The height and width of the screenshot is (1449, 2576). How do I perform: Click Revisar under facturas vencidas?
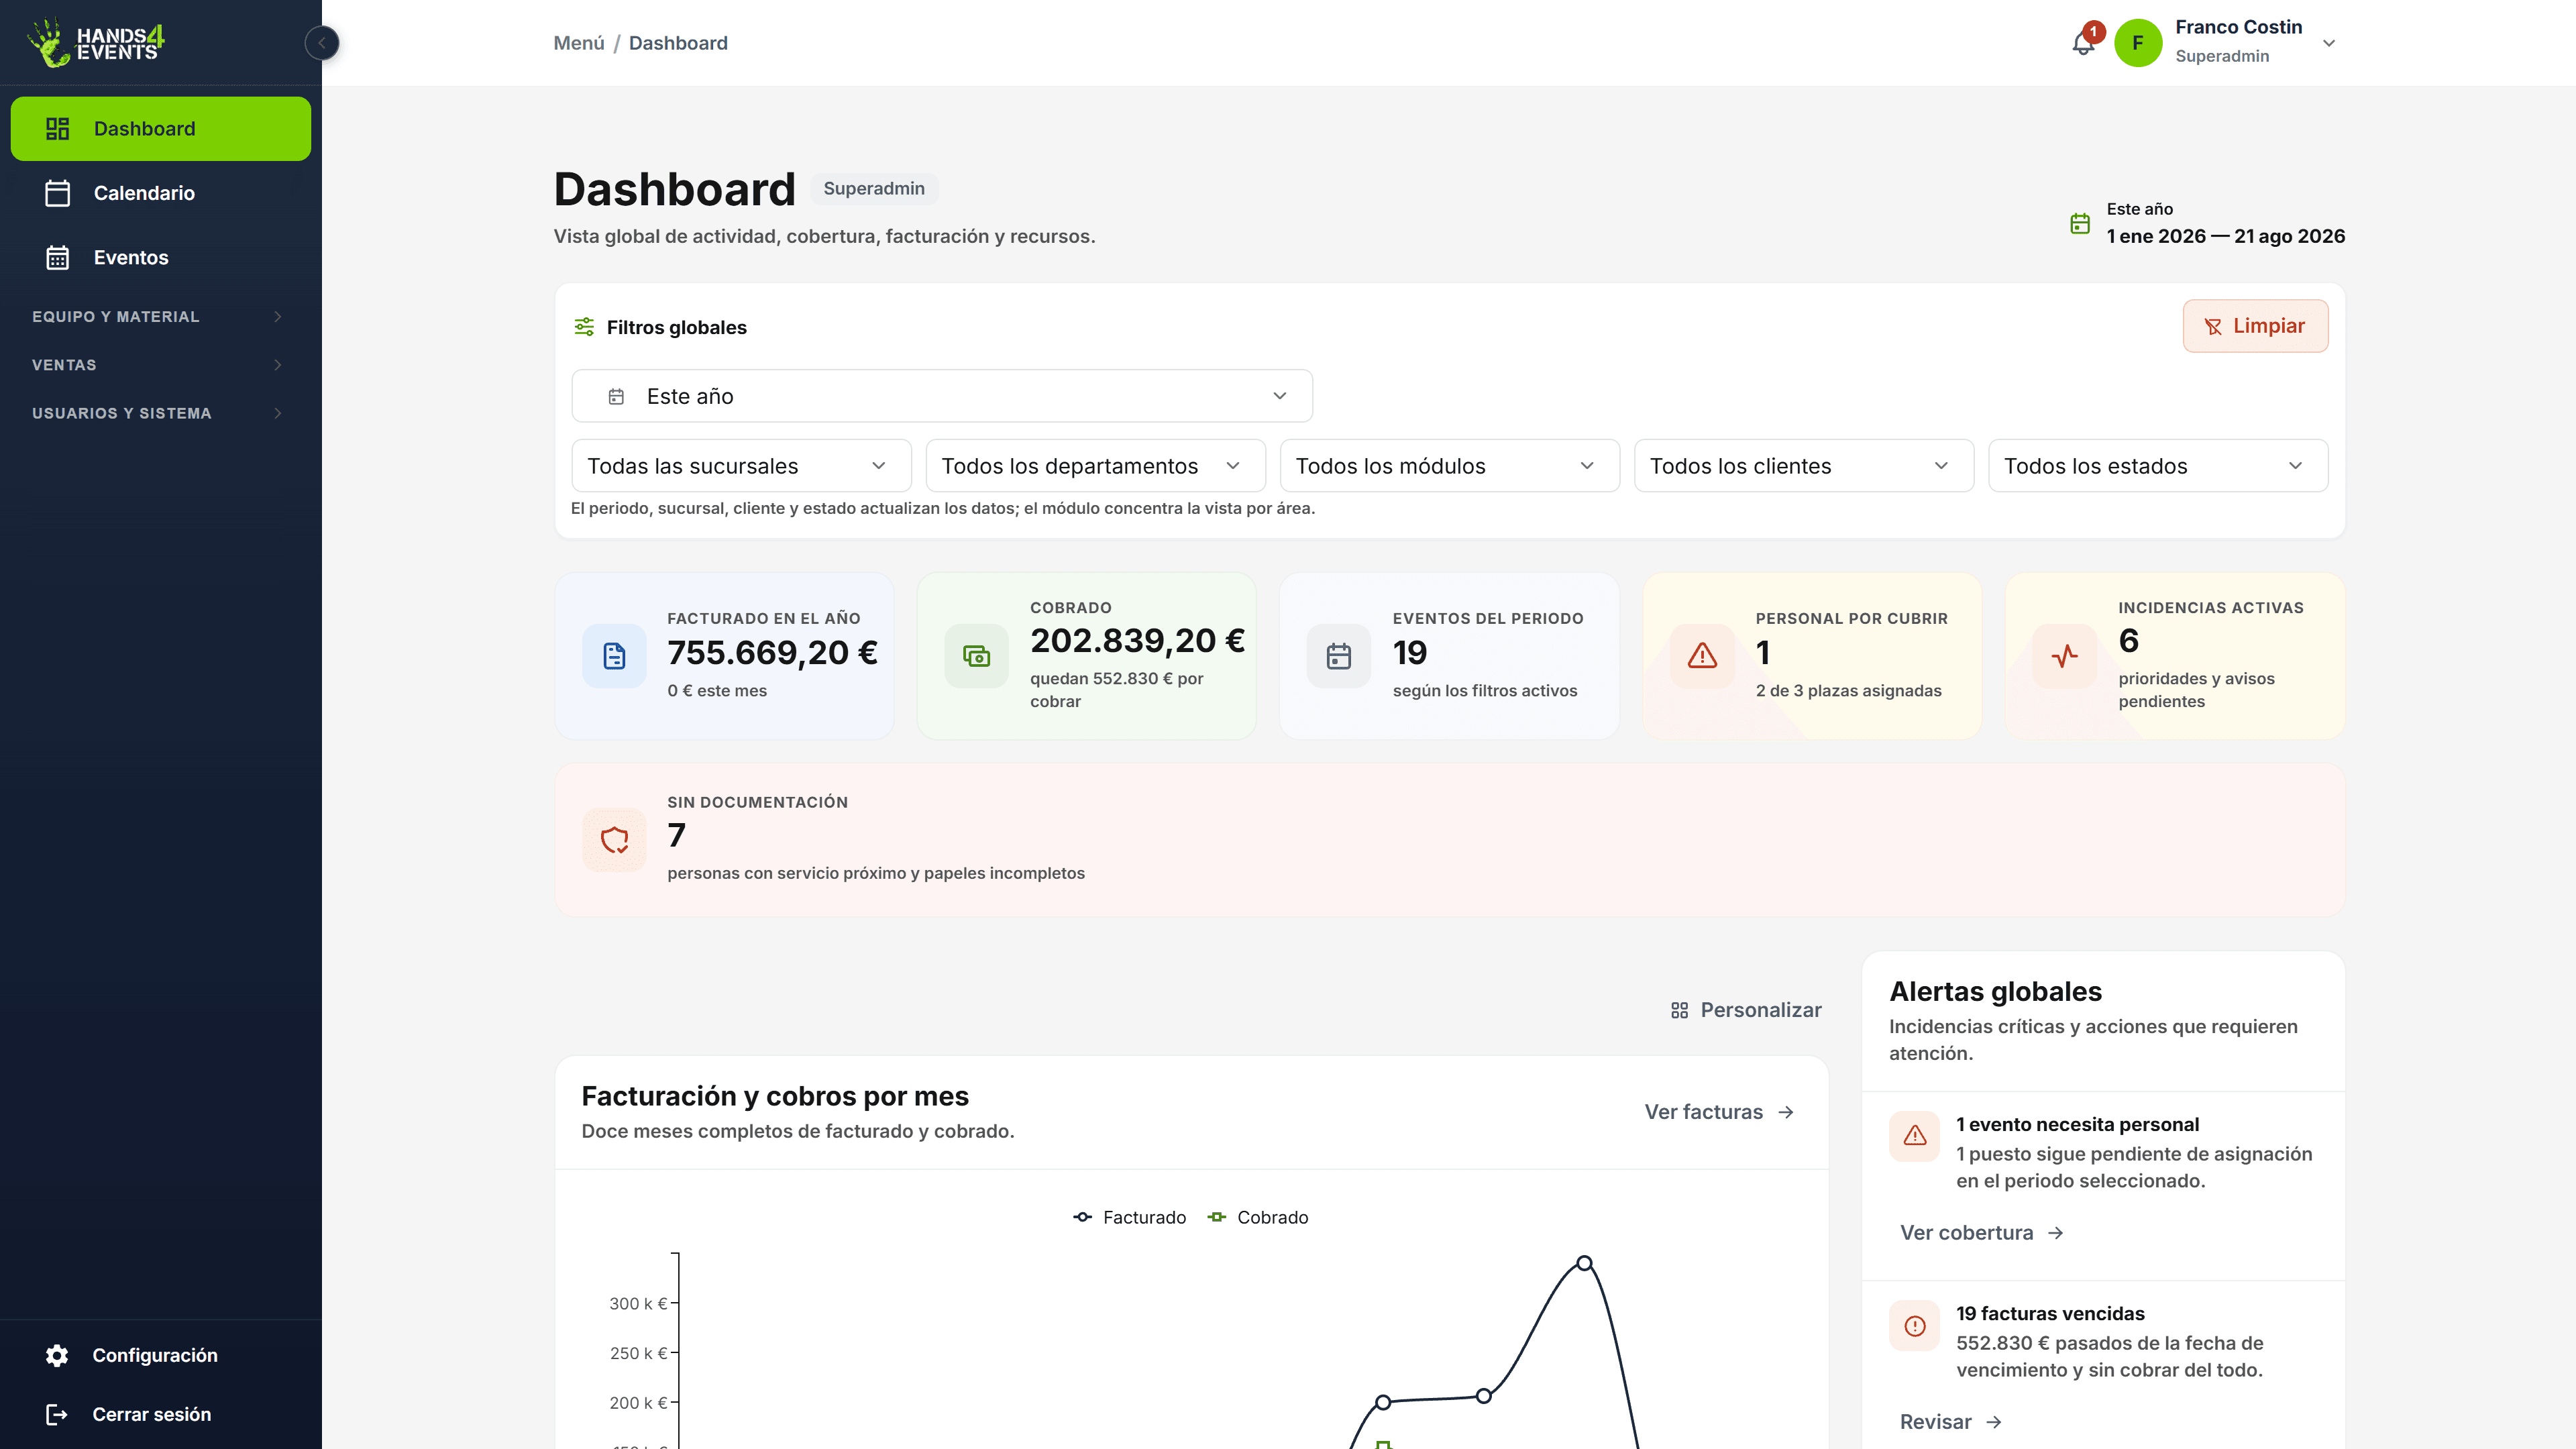click(x=1950, y=1422)
